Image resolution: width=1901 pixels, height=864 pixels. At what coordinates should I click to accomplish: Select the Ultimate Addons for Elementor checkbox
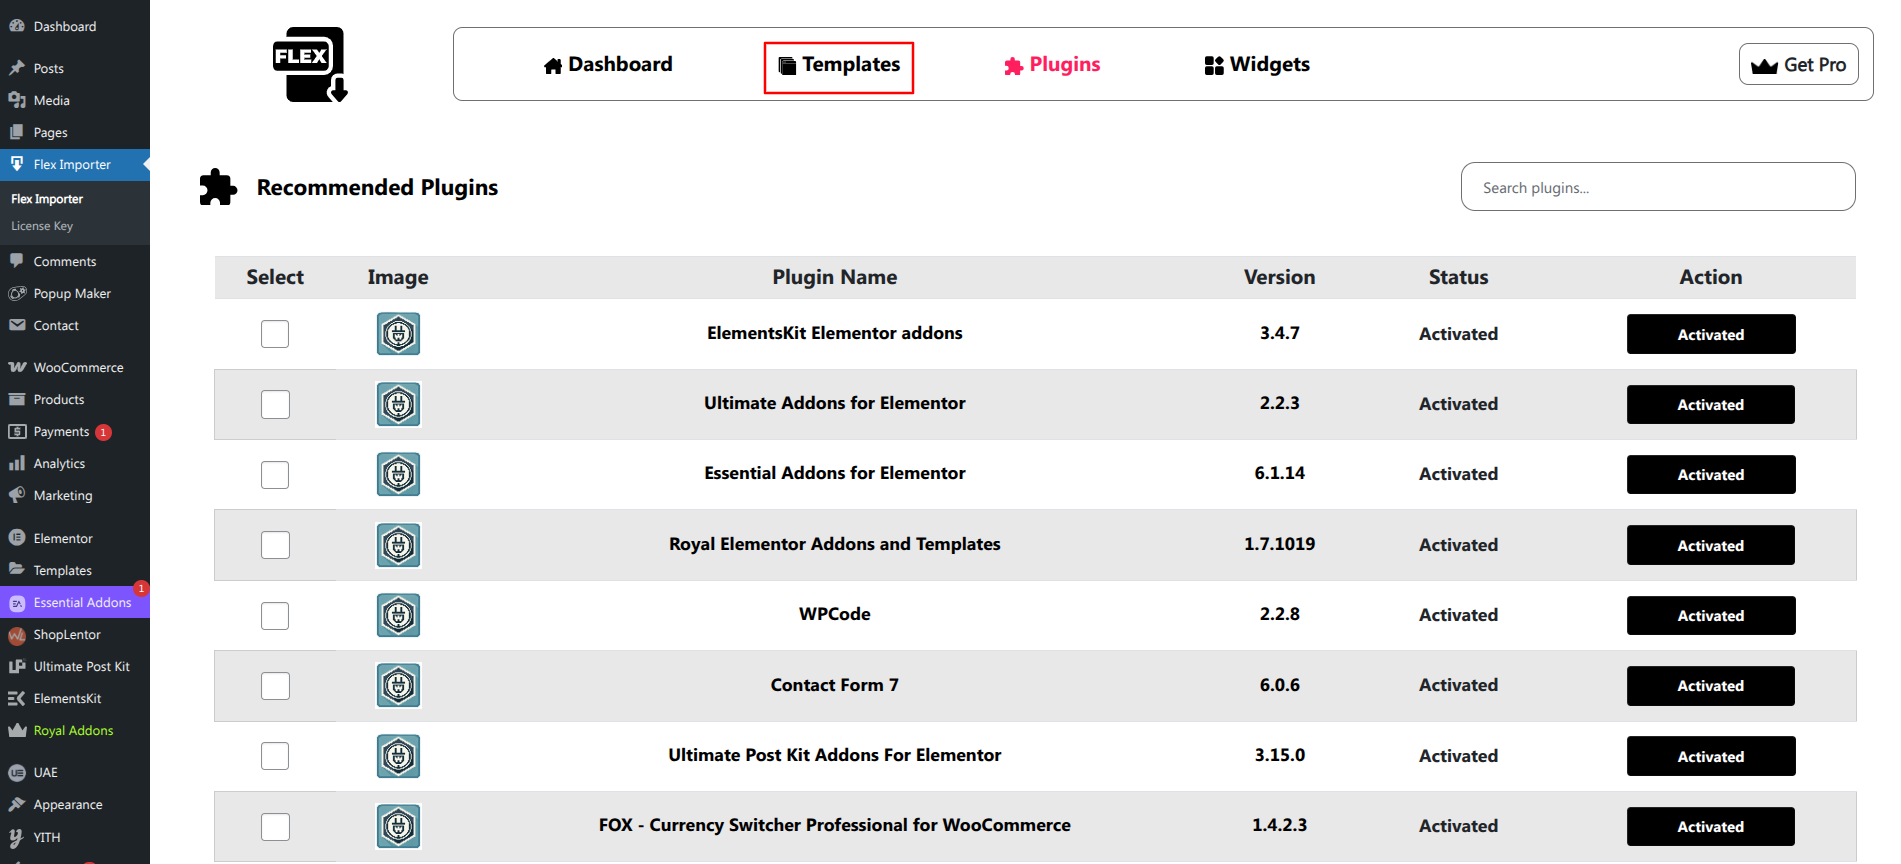pos(275,404)
